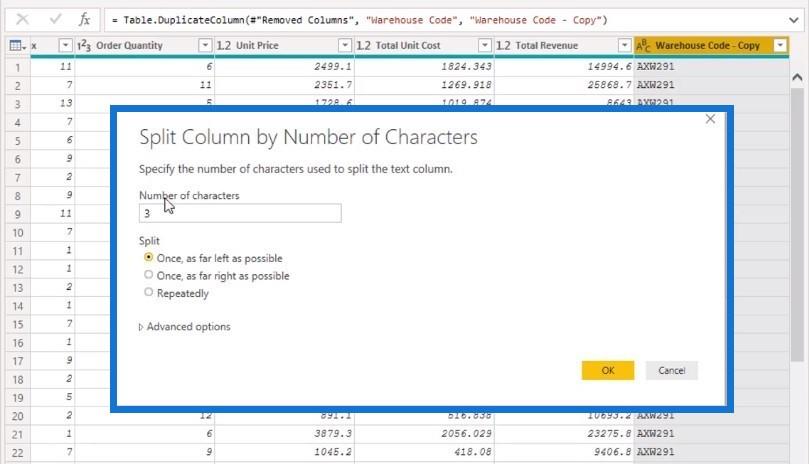Click Cancel in split dialog
Viewport: 809px width, 464px height.
pos(672,371)
